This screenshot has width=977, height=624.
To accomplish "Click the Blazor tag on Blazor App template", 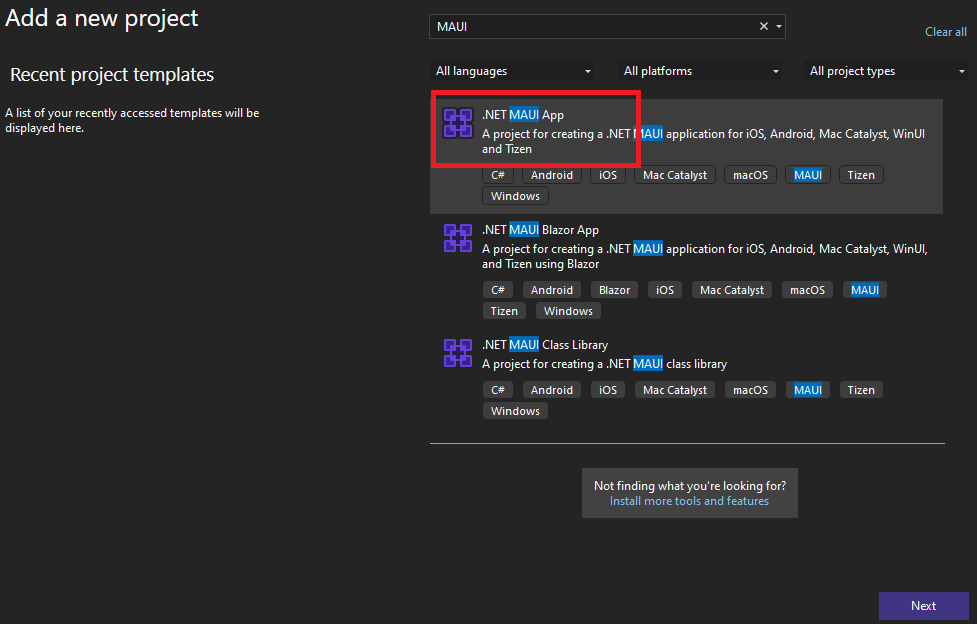I will [x=615, y=290].
